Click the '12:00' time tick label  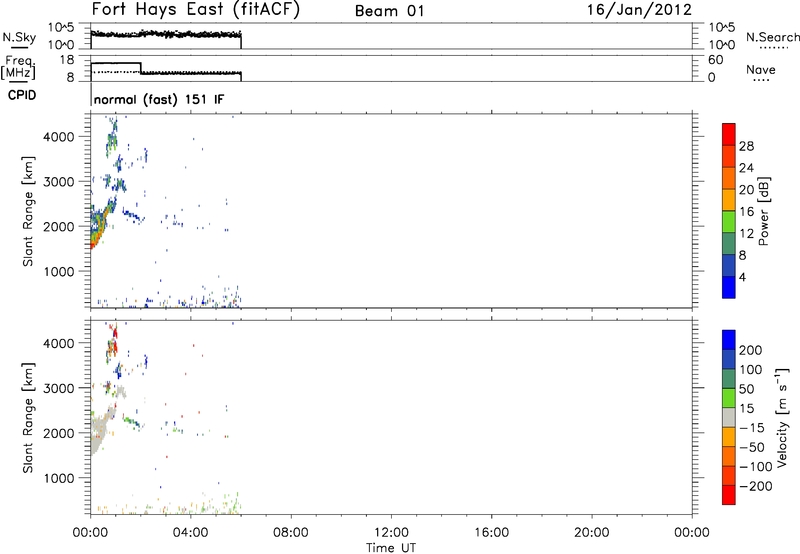391,533
